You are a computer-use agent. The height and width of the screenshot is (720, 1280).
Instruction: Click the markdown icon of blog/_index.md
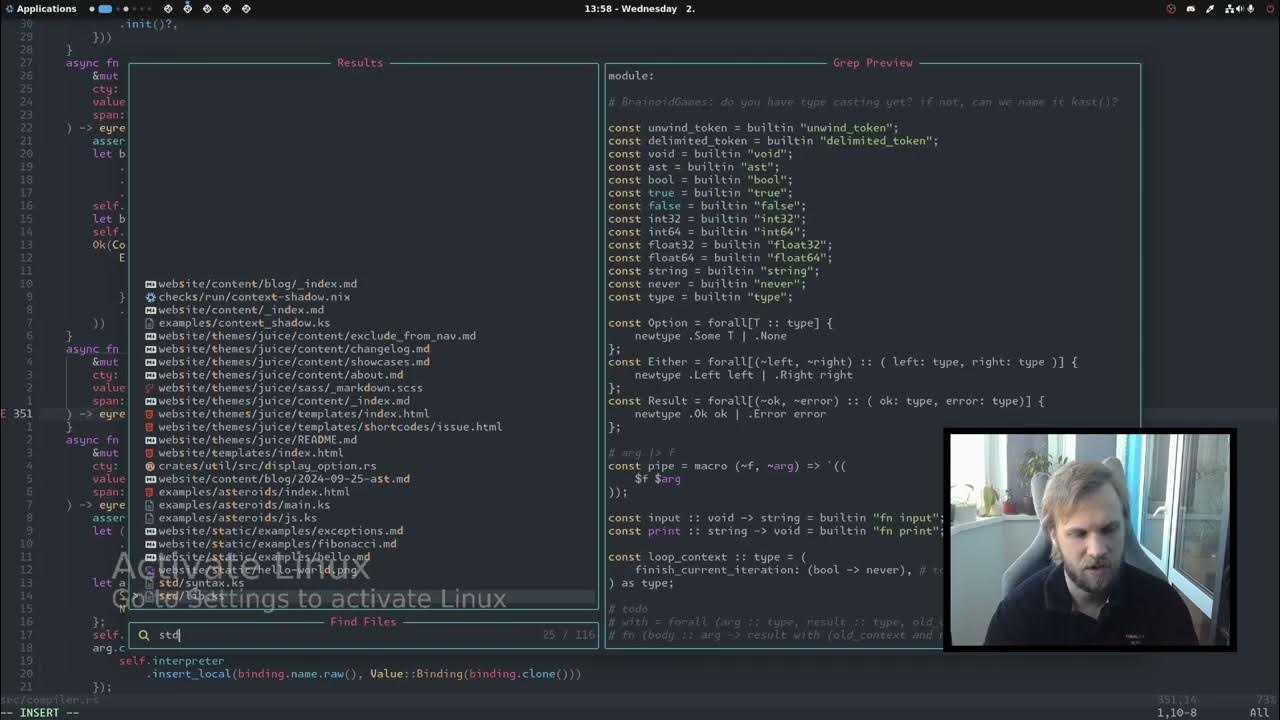point(150,284)
